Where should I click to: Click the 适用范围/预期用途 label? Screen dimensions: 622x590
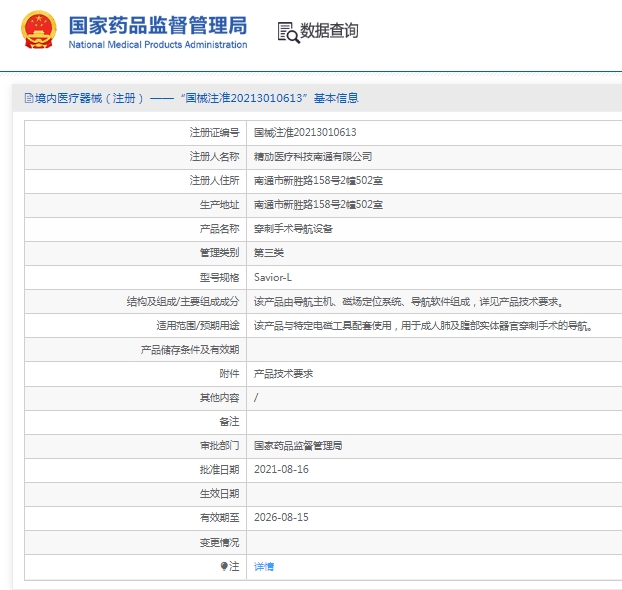point(198,326)
